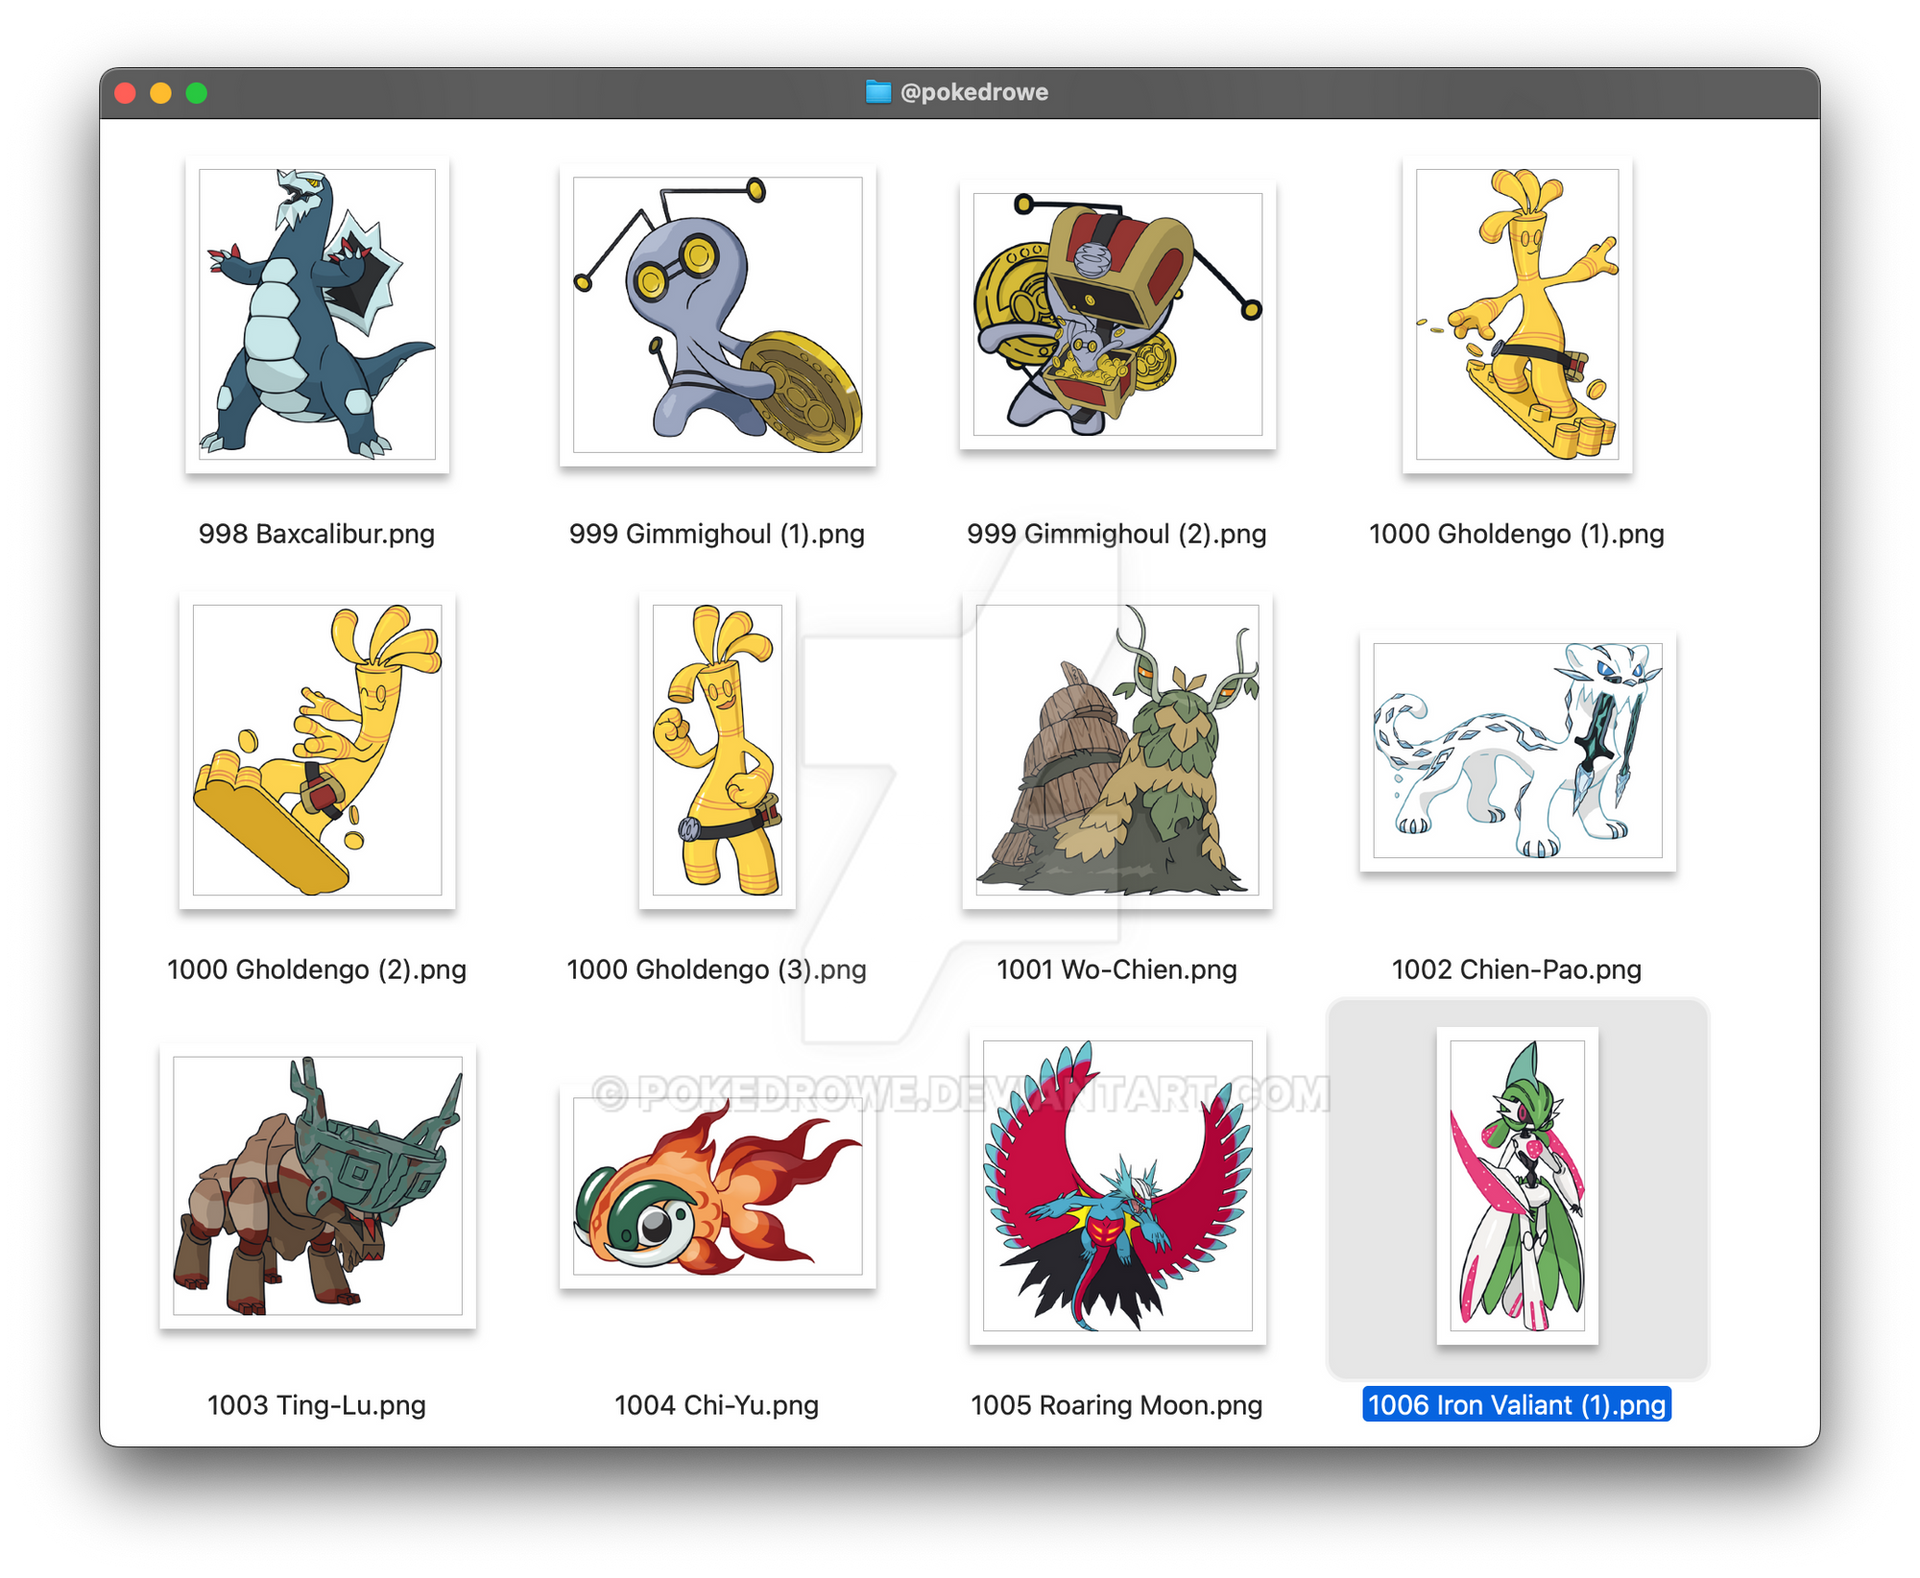
Task: Select the 1003 Ting-Lu thumbnail
Action: (317, 1186)
